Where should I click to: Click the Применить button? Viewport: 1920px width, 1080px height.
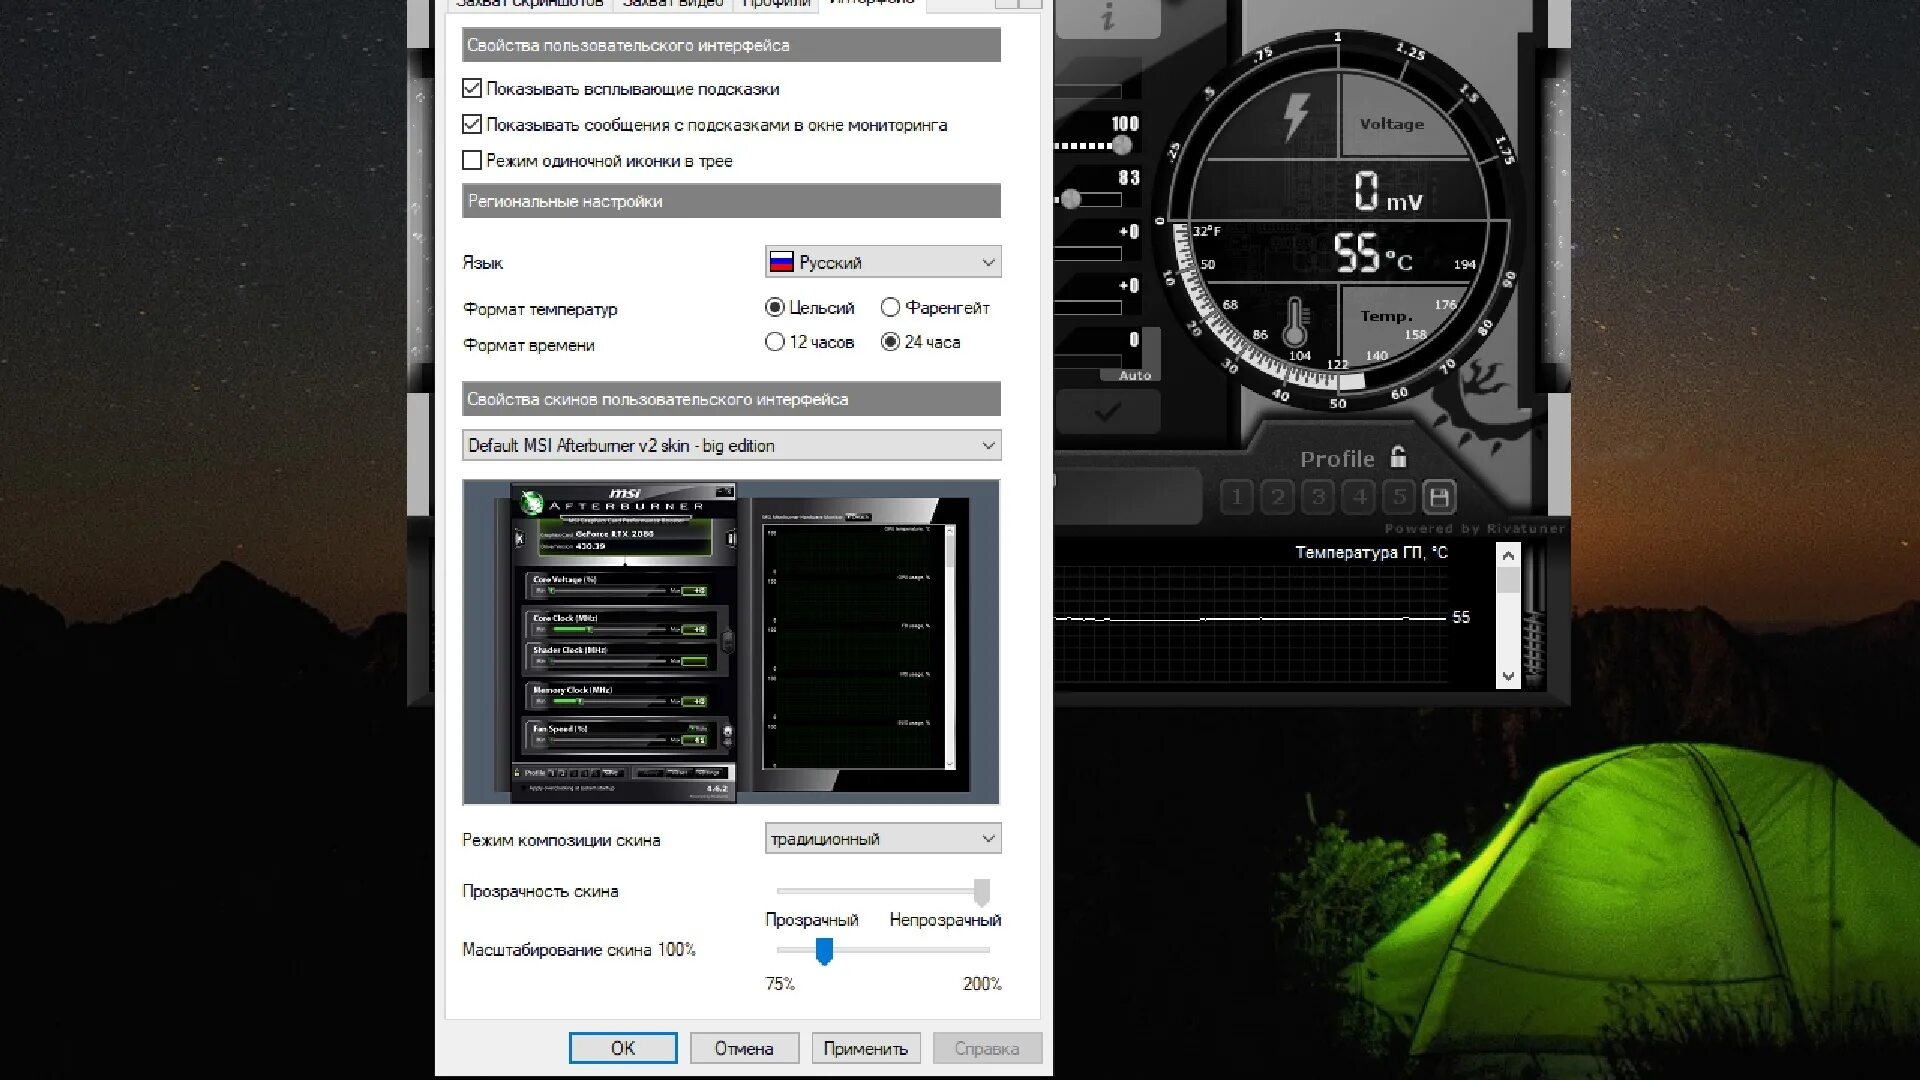click(866, 1048)
